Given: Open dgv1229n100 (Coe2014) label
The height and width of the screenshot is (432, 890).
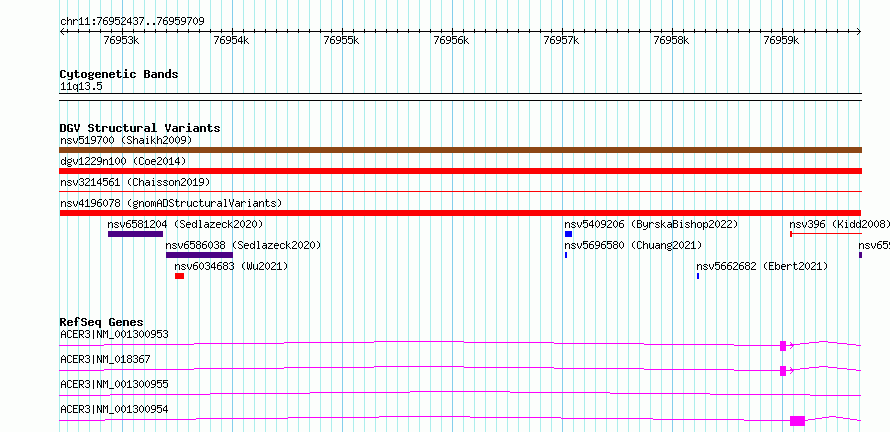Looking at the screenshot, I should (123, 161).
